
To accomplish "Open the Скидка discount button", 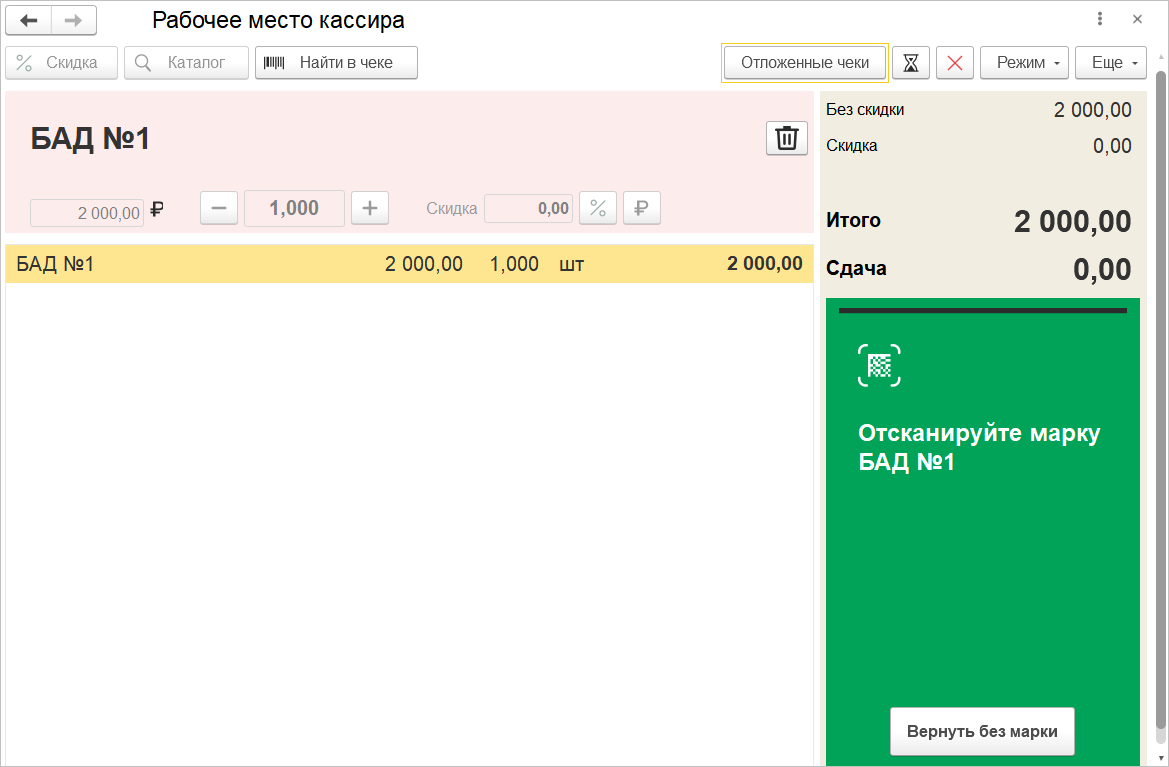I will pos(61,63).
